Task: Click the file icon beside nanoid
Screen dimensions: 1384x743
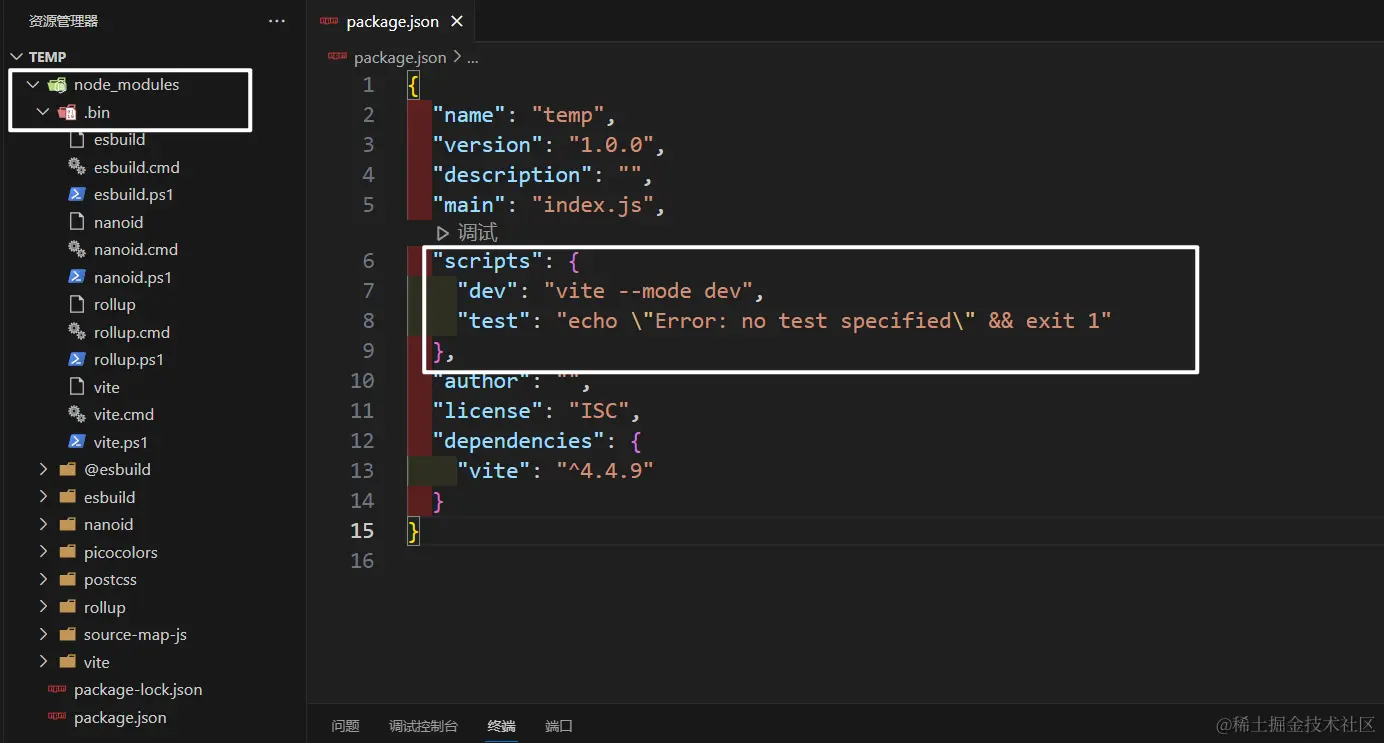Action: pos(77,222)
